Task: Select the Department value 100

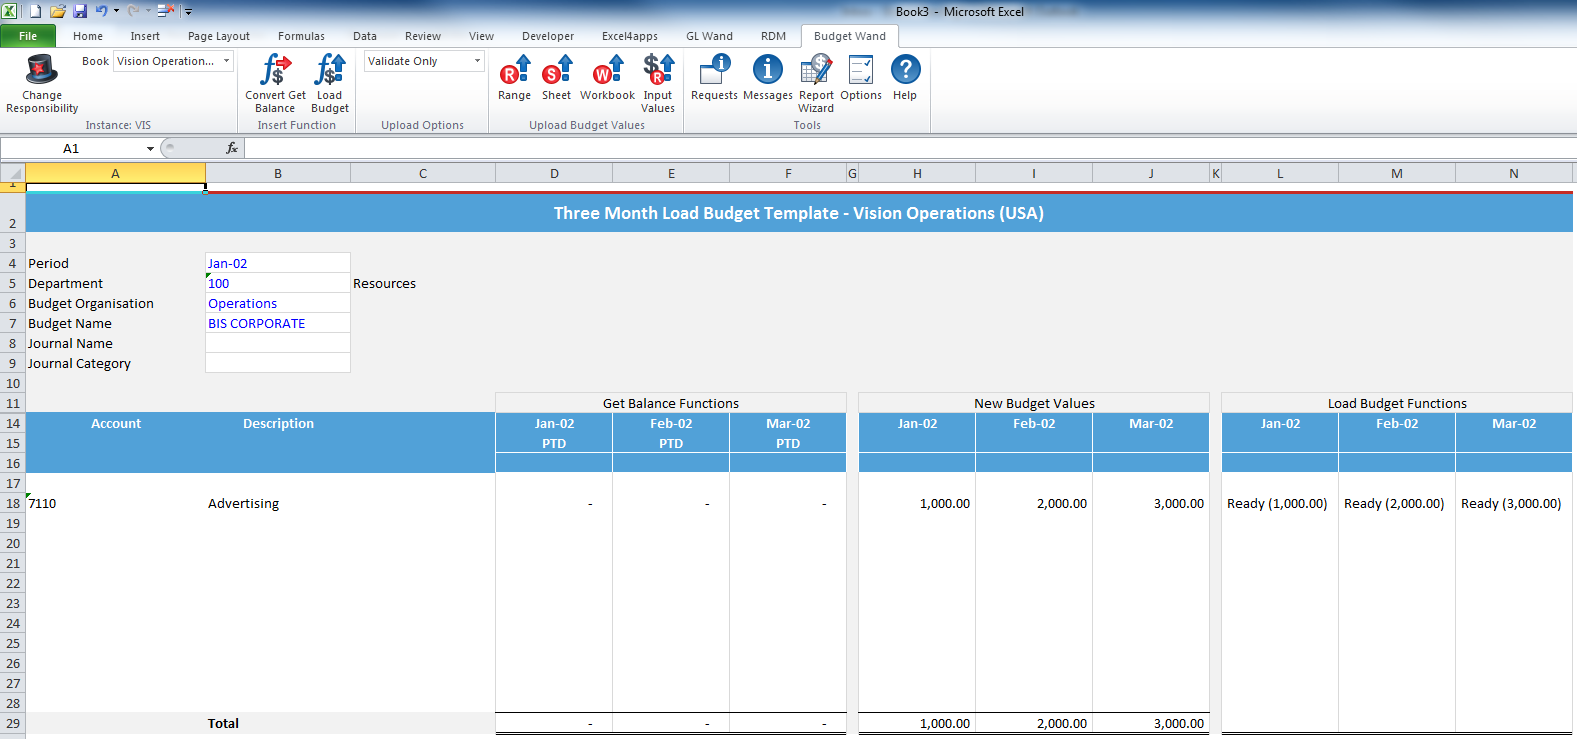Action: pos(278,283)
